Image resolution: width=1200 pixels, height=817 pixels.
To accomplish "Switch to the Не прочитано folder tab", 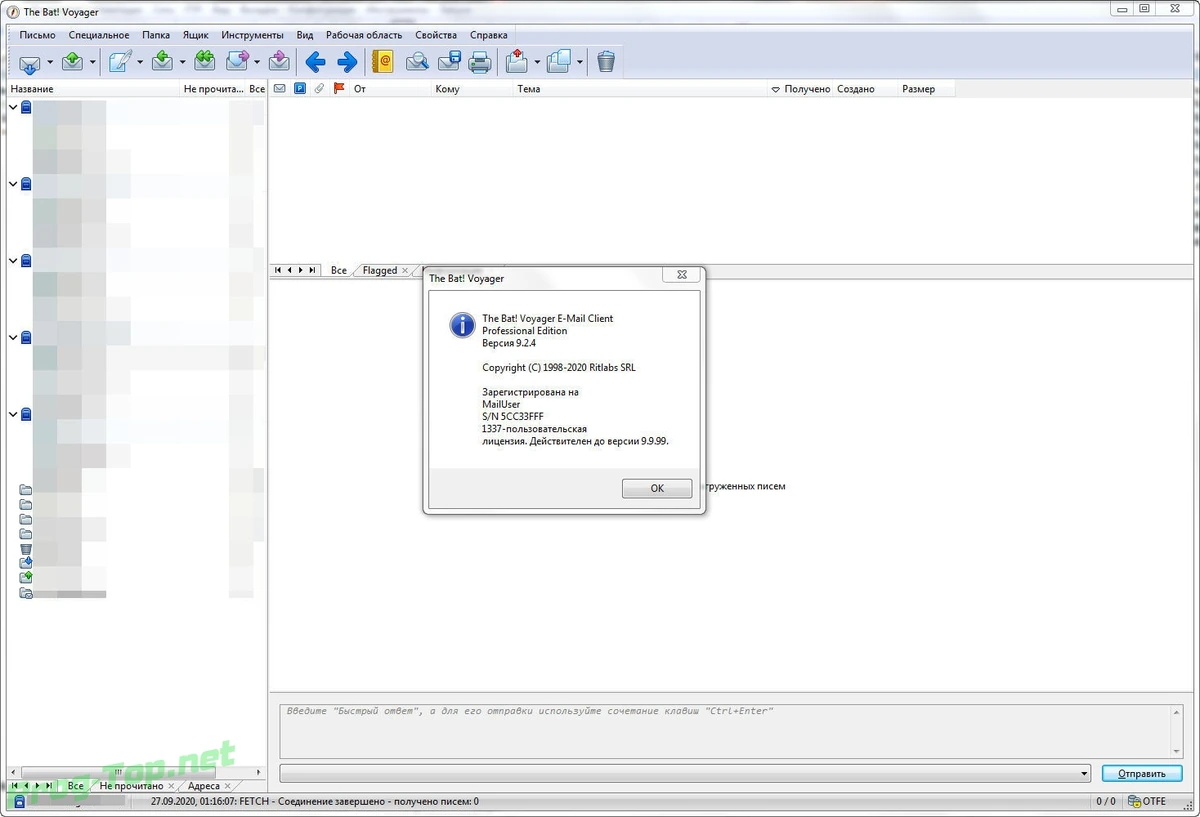I will (131, 786).
